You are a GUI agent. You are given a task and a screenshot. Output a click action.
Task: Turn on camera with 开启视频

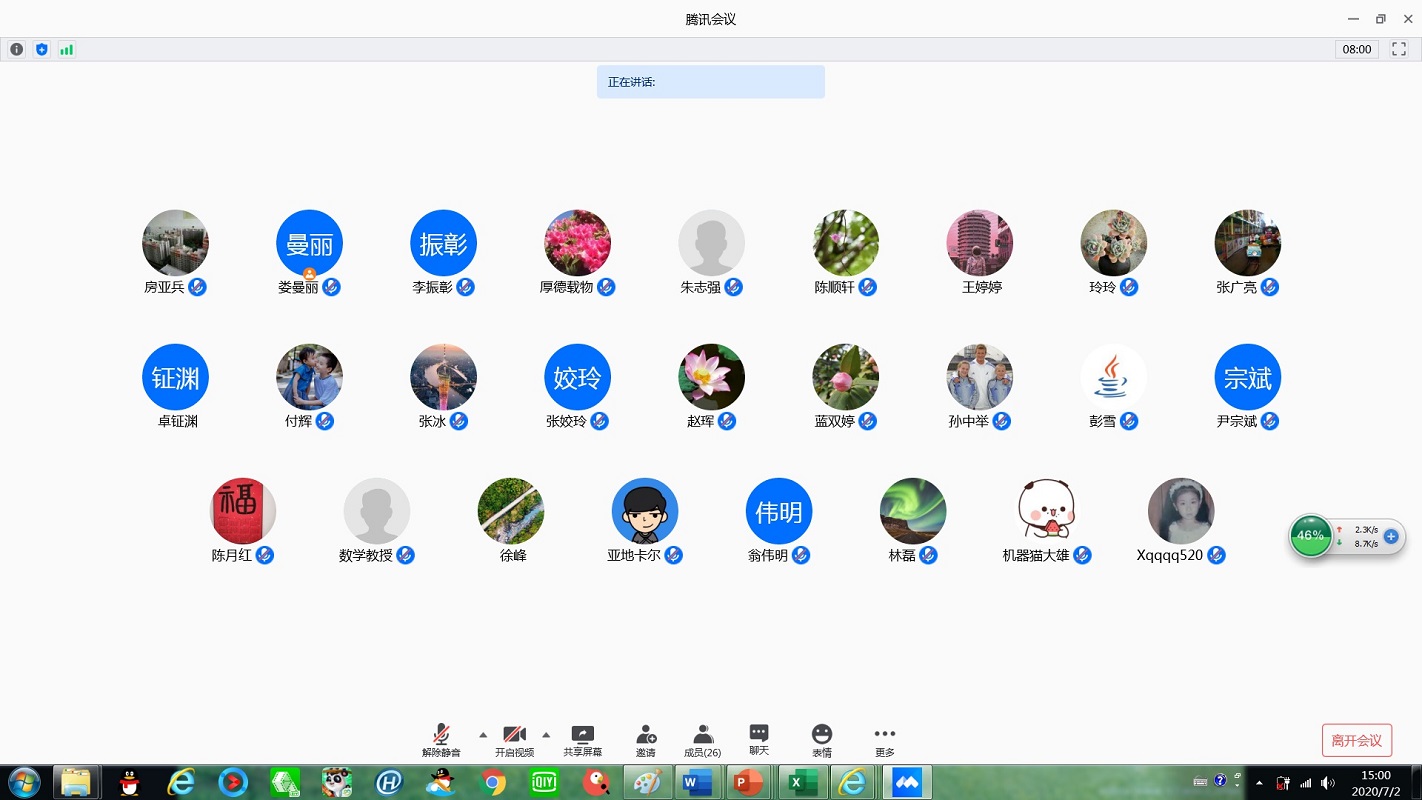click(x=514, y=741)
